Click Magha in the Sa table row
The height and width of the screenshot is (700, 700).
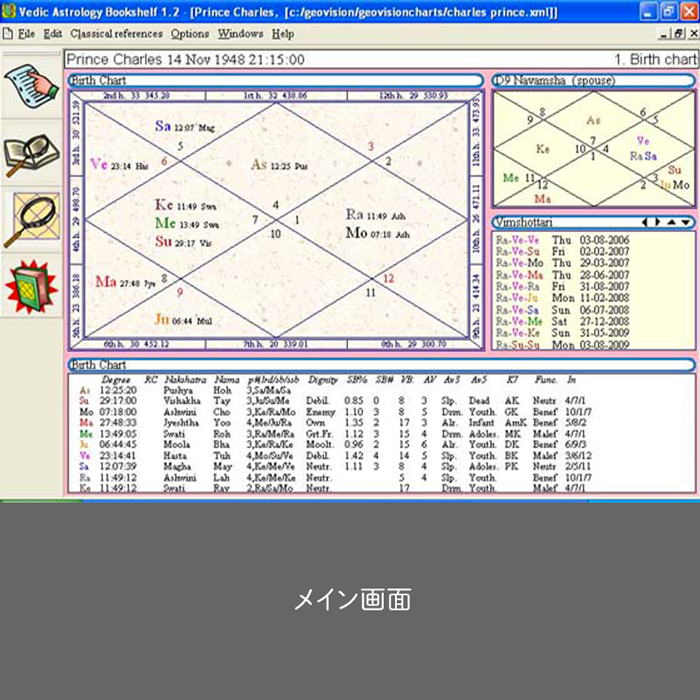(x=177, y=467)
